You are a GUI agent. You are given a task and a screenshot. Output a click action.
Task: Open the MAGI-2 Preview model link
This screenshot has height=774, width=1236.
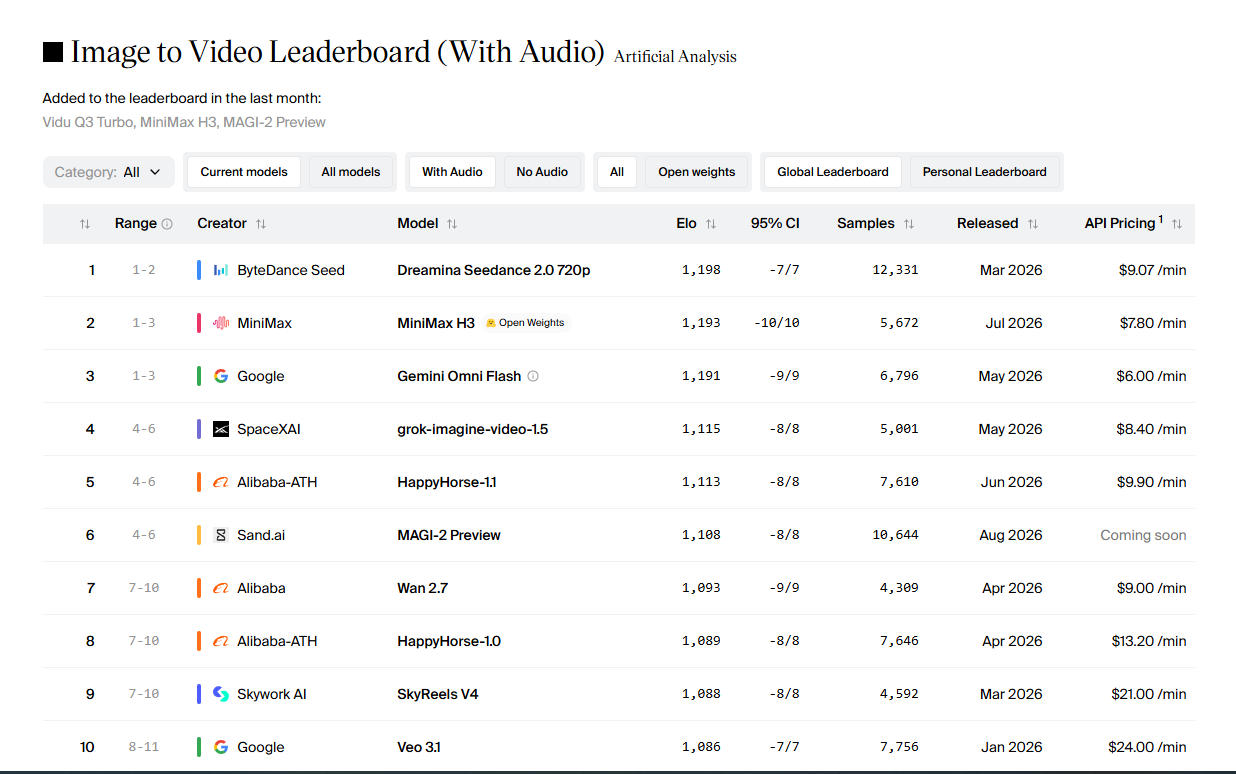[449, 535]
